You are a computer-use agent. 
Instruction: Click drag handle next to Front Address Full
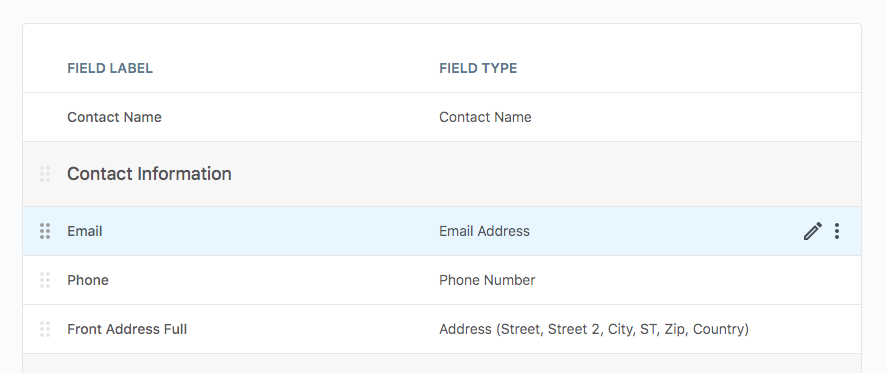click(x=45, y=329)
